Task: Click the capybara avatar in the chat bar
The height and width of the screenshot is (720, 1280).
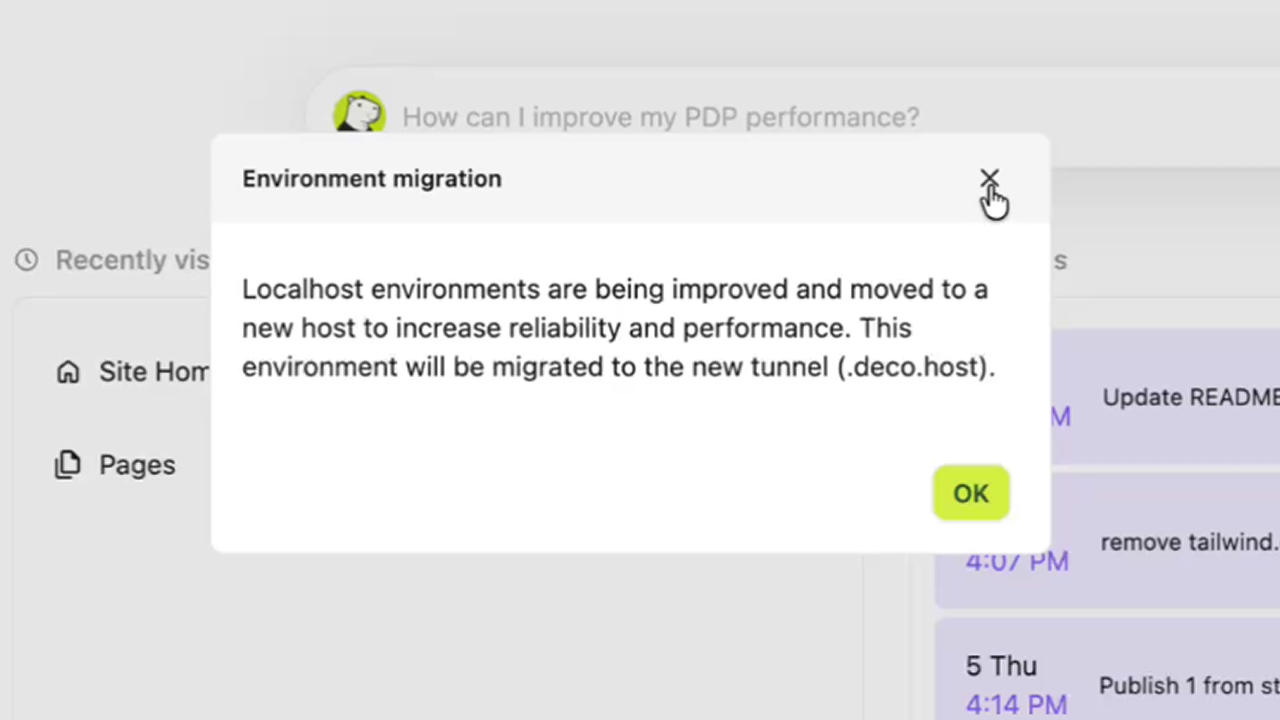Action: 360,112
